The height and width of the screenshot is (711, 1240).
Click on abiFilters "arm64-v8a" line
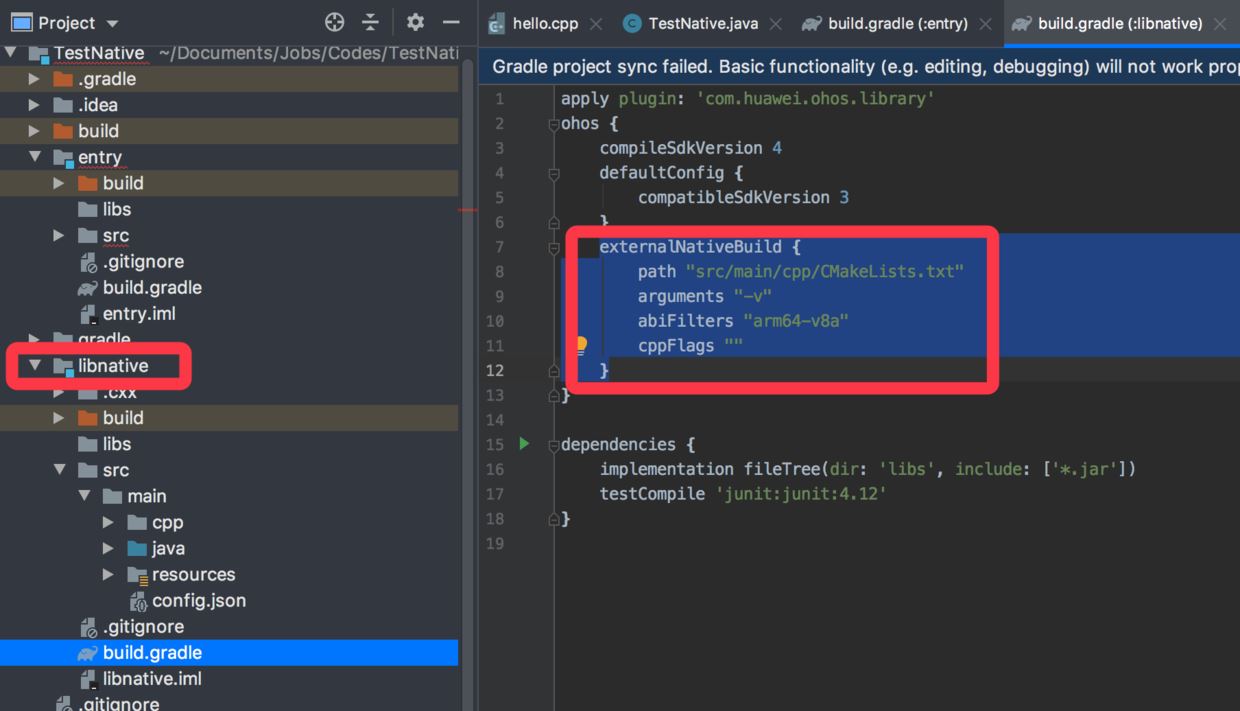pos(744,321)
